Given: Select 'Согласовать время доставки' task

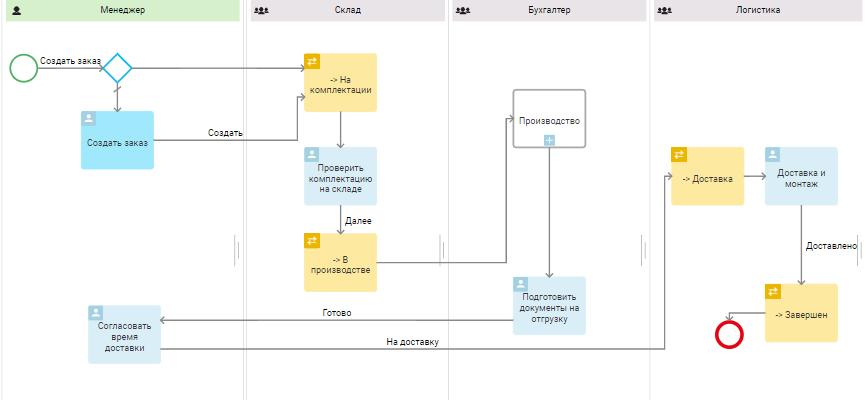Looking at the screenshot, I should 124,336.
